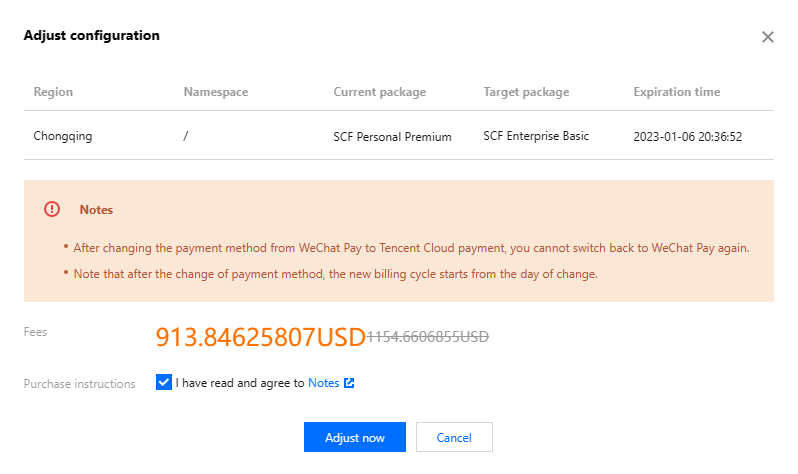Click the red warning icon beside Notes
The image size is (798, 474).
tap(52, 210)
